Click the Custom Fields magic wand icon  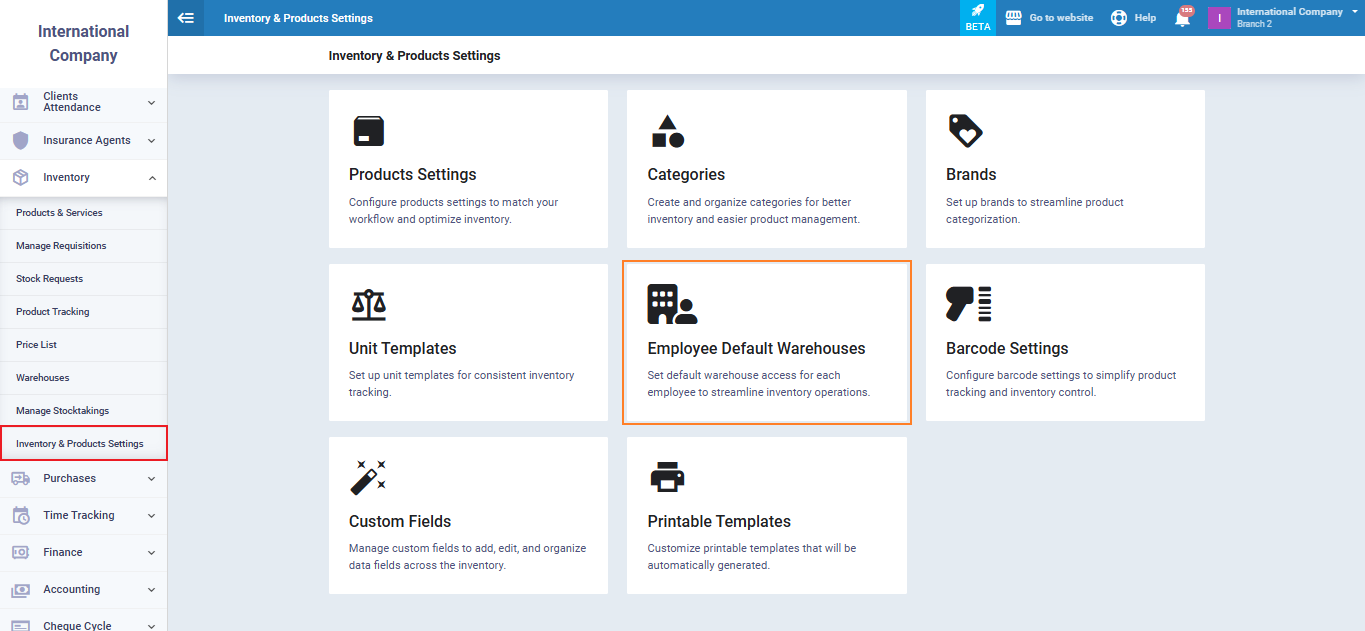[x=368, y=478]
